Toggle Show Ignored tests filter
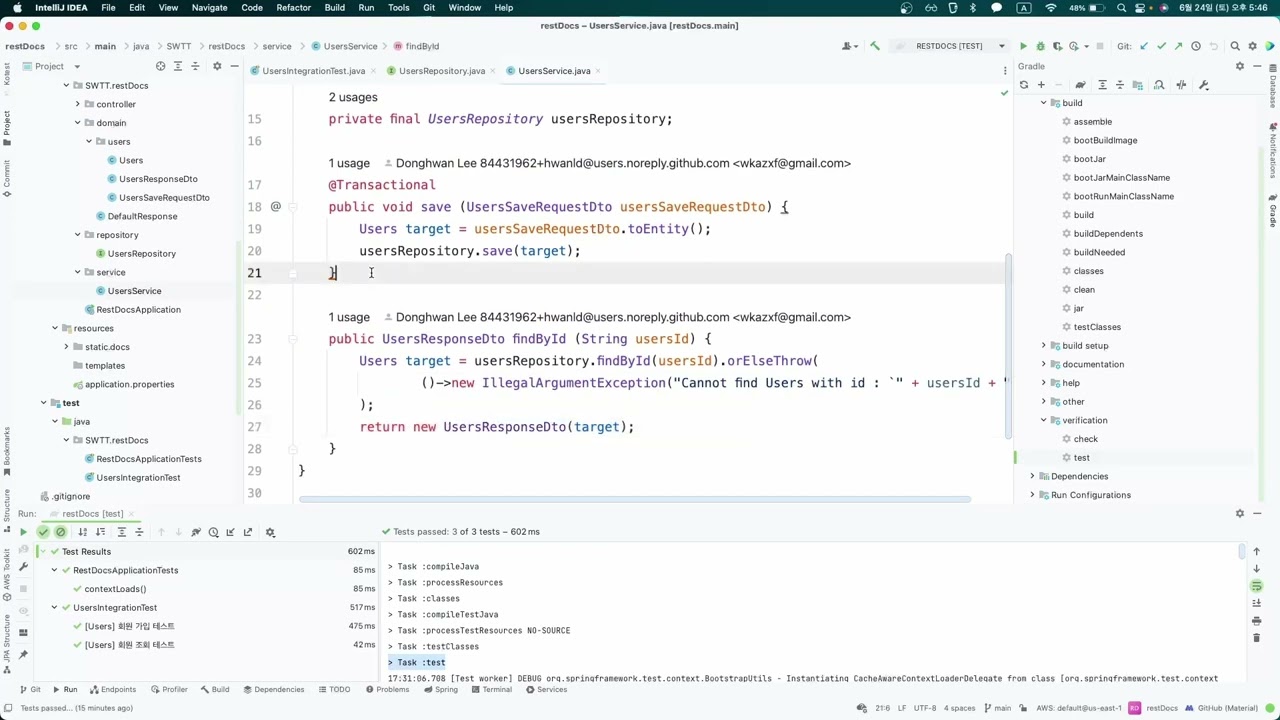Image resolution: width=1280 pixels, height=720 pixels. (x=60, y=532)
